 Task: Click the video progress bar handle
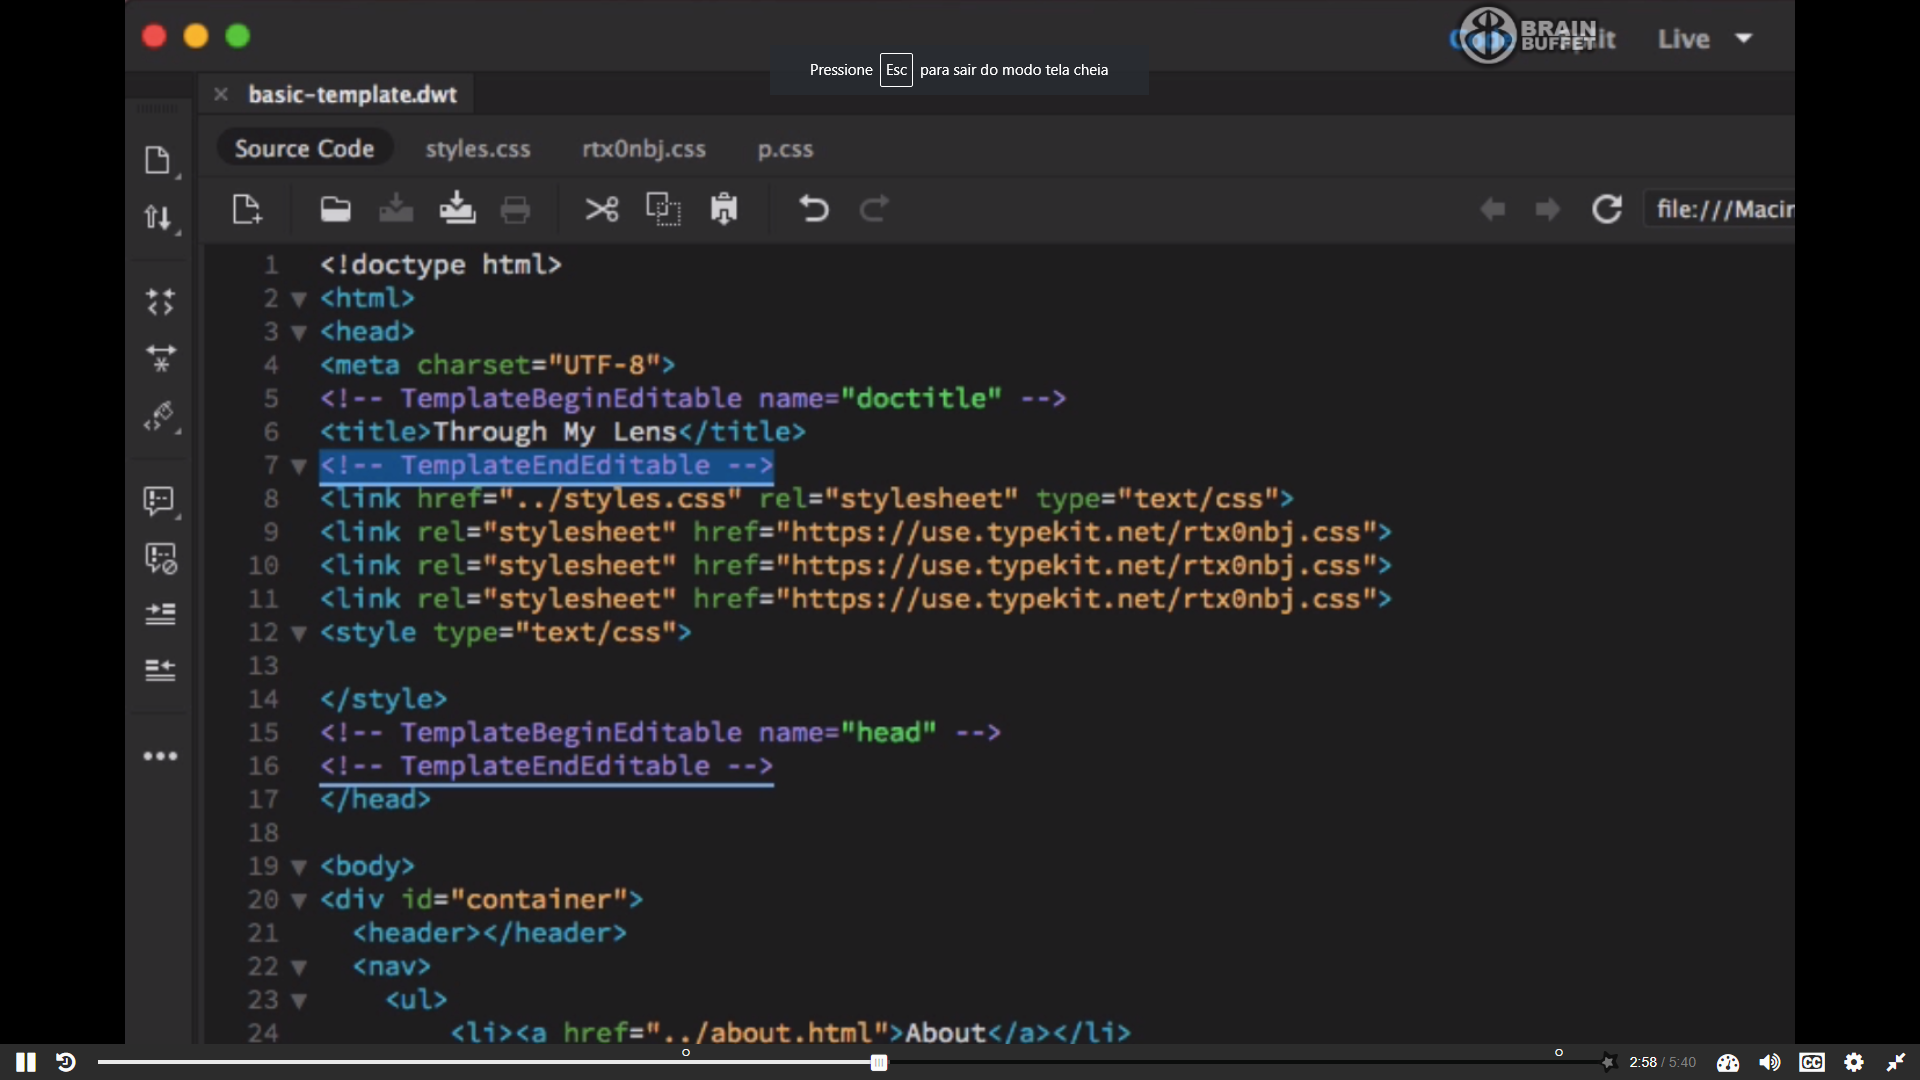coord(878,1062)
